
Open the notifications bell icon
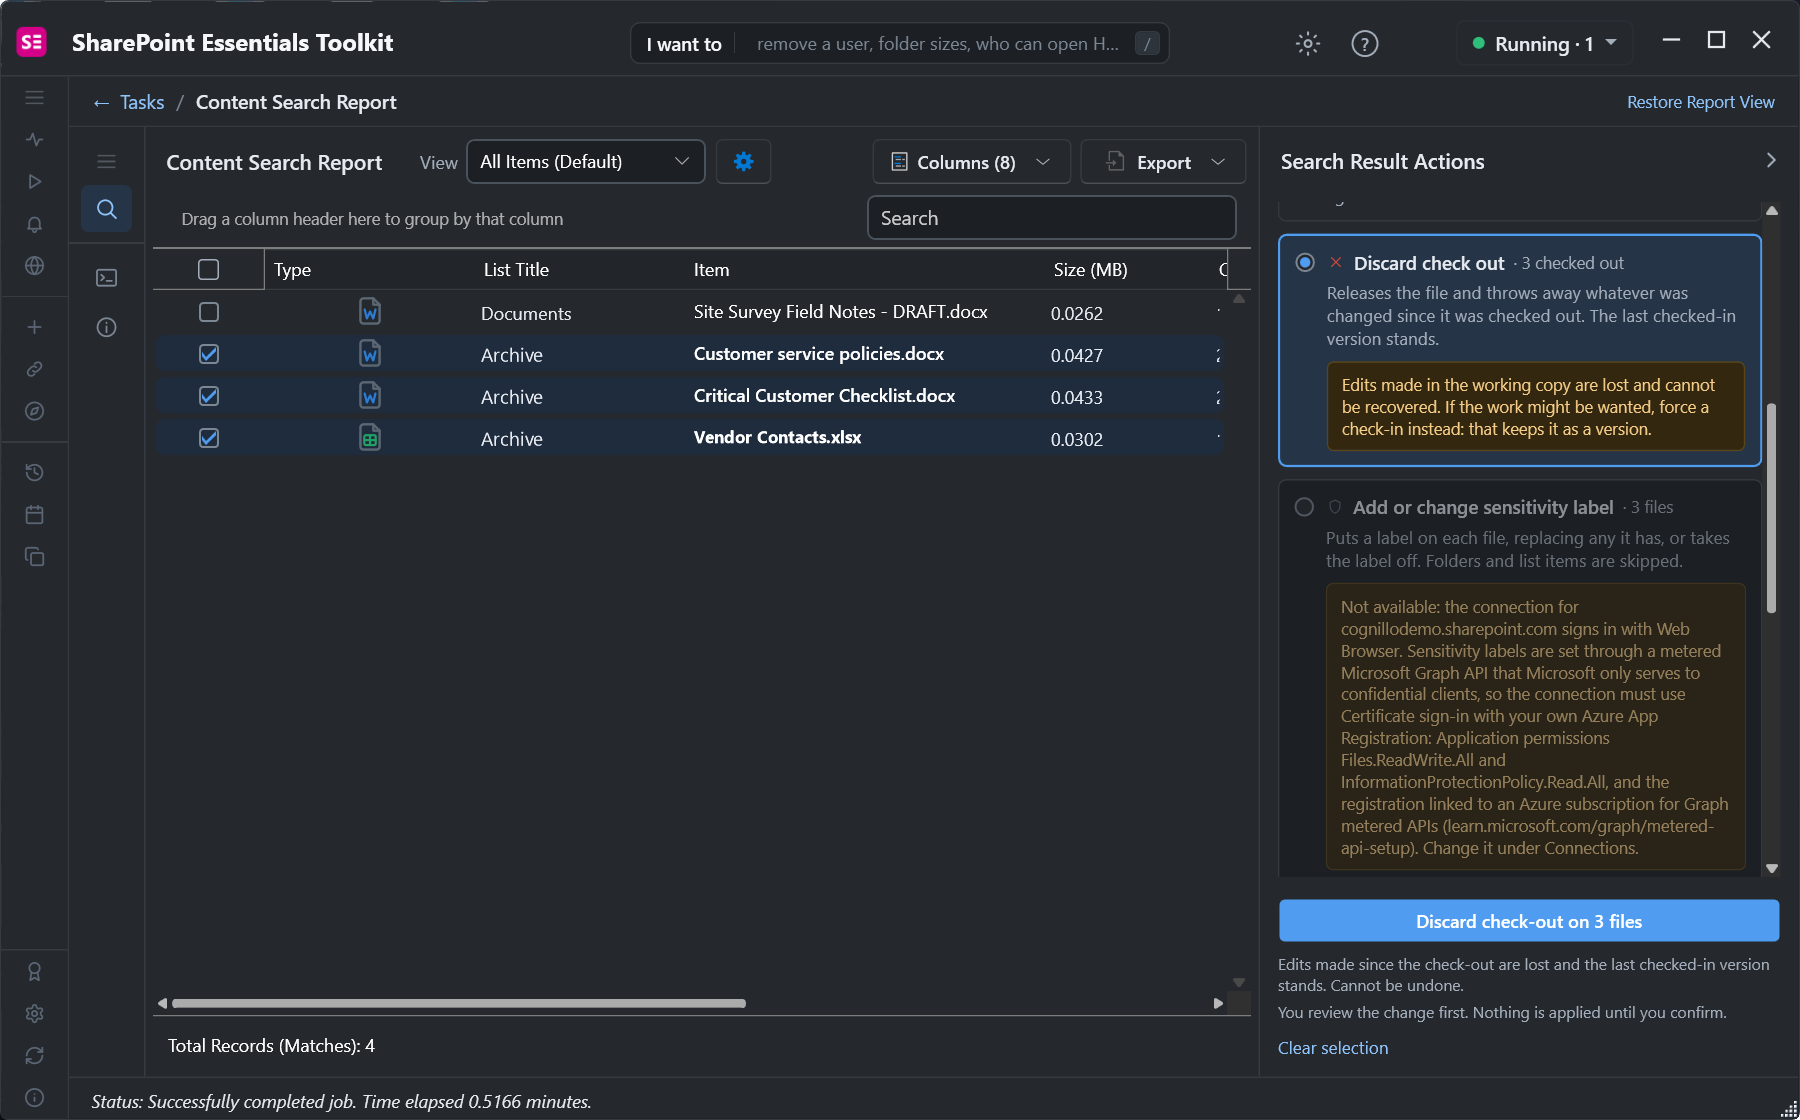point(35,224)
